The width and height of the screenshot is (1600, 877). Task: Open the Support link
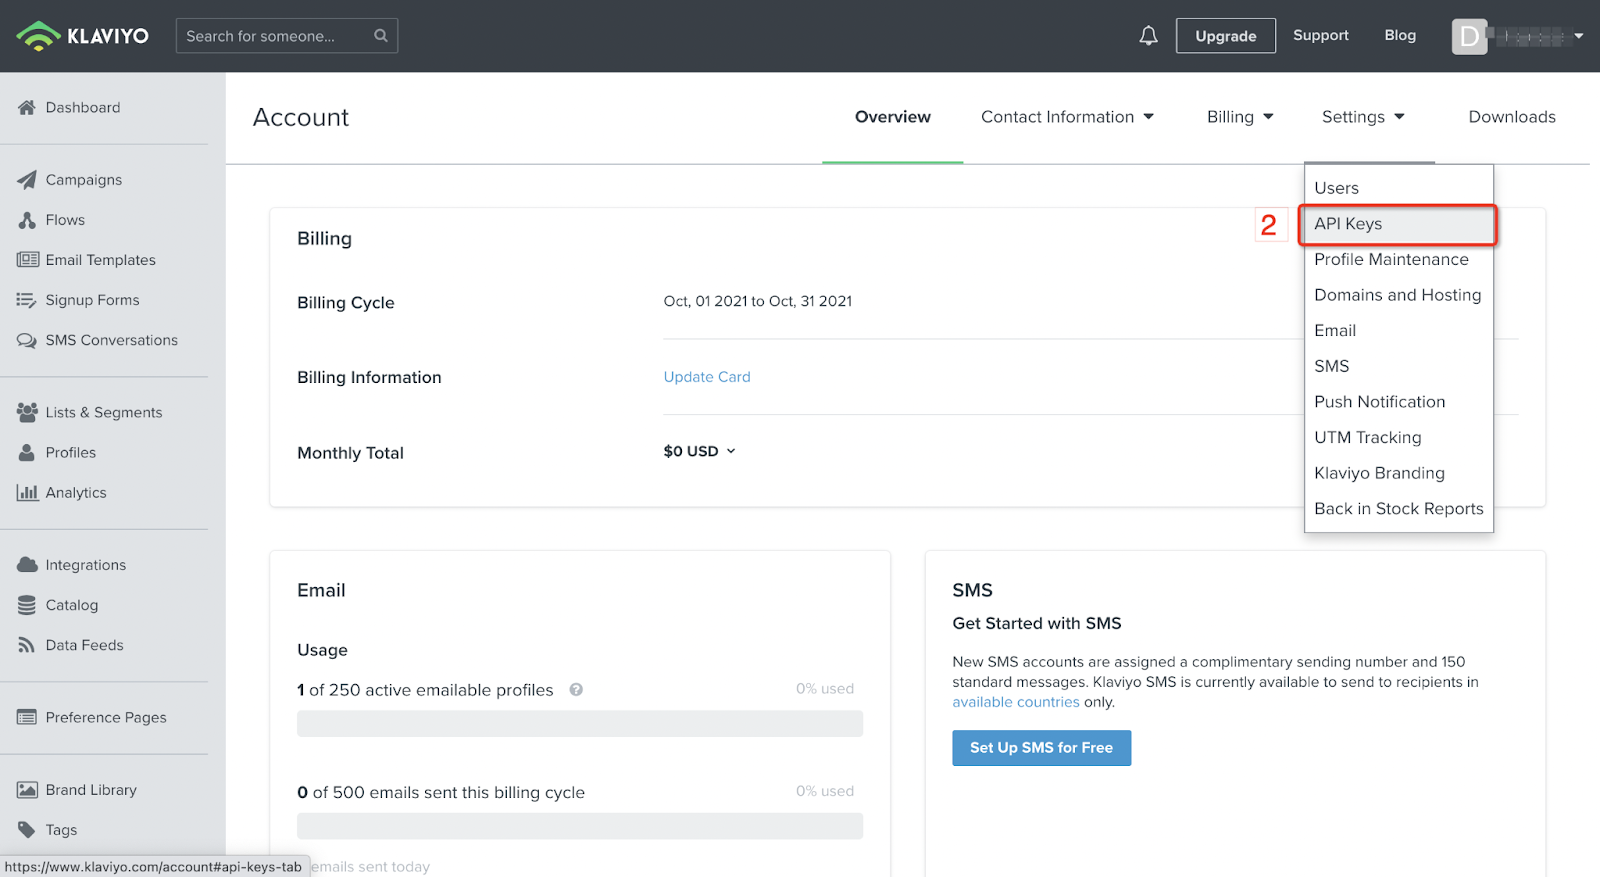tap(1320, 35)
